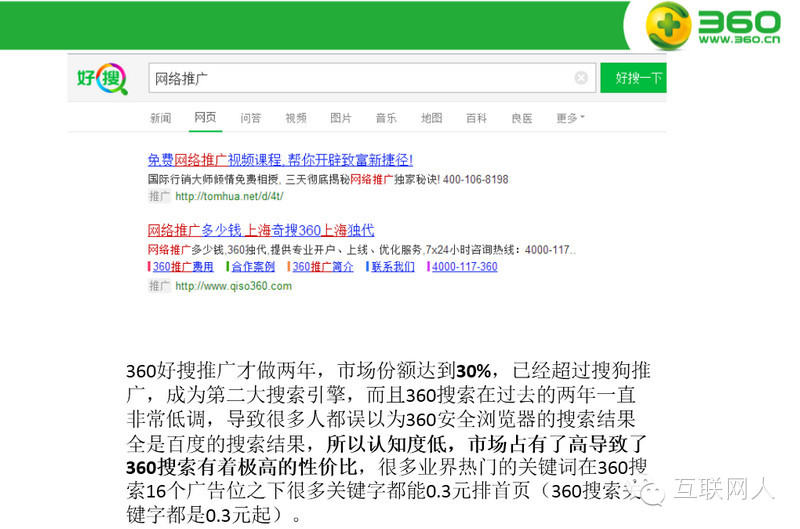Click the www.360.cn text in header

click(x=739, y=40)
